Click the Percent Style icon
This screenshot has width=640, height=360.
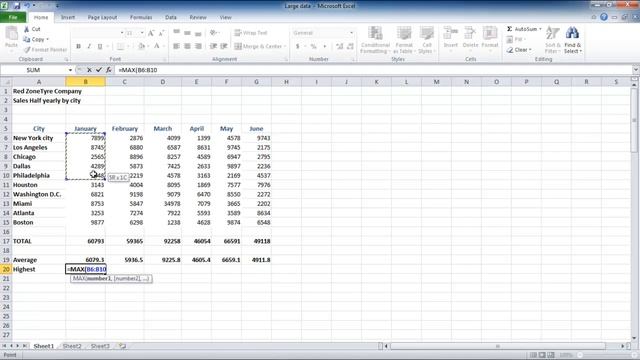click(313, 47)
